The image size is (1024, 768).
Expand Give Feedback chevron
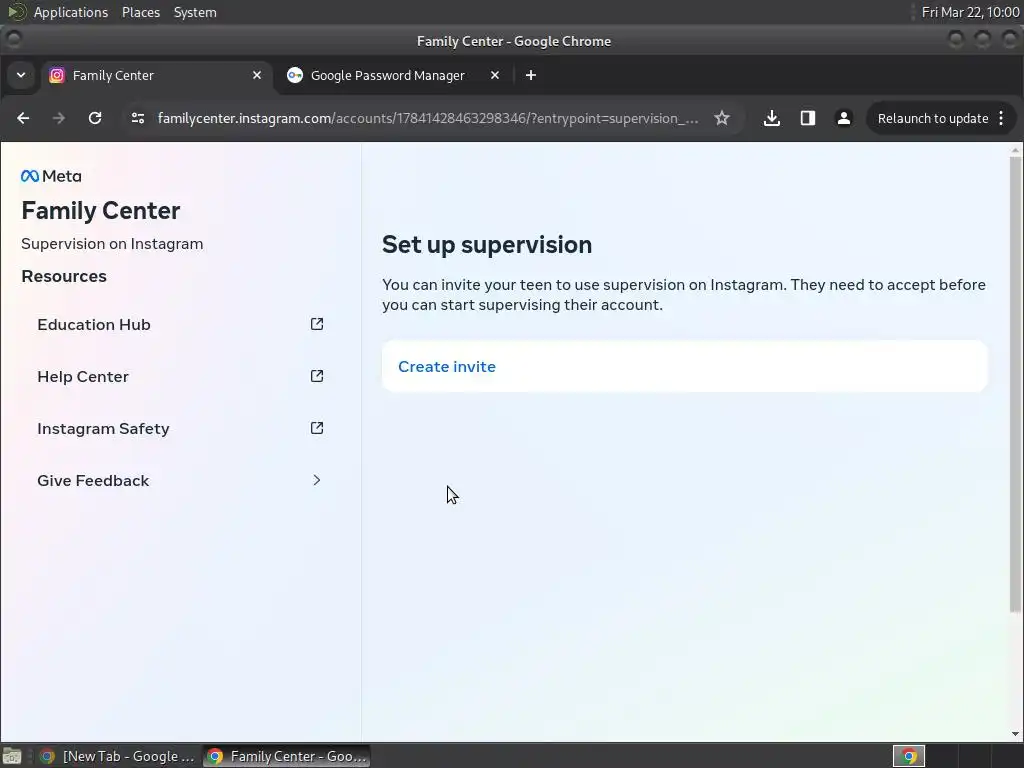point(317,480)
